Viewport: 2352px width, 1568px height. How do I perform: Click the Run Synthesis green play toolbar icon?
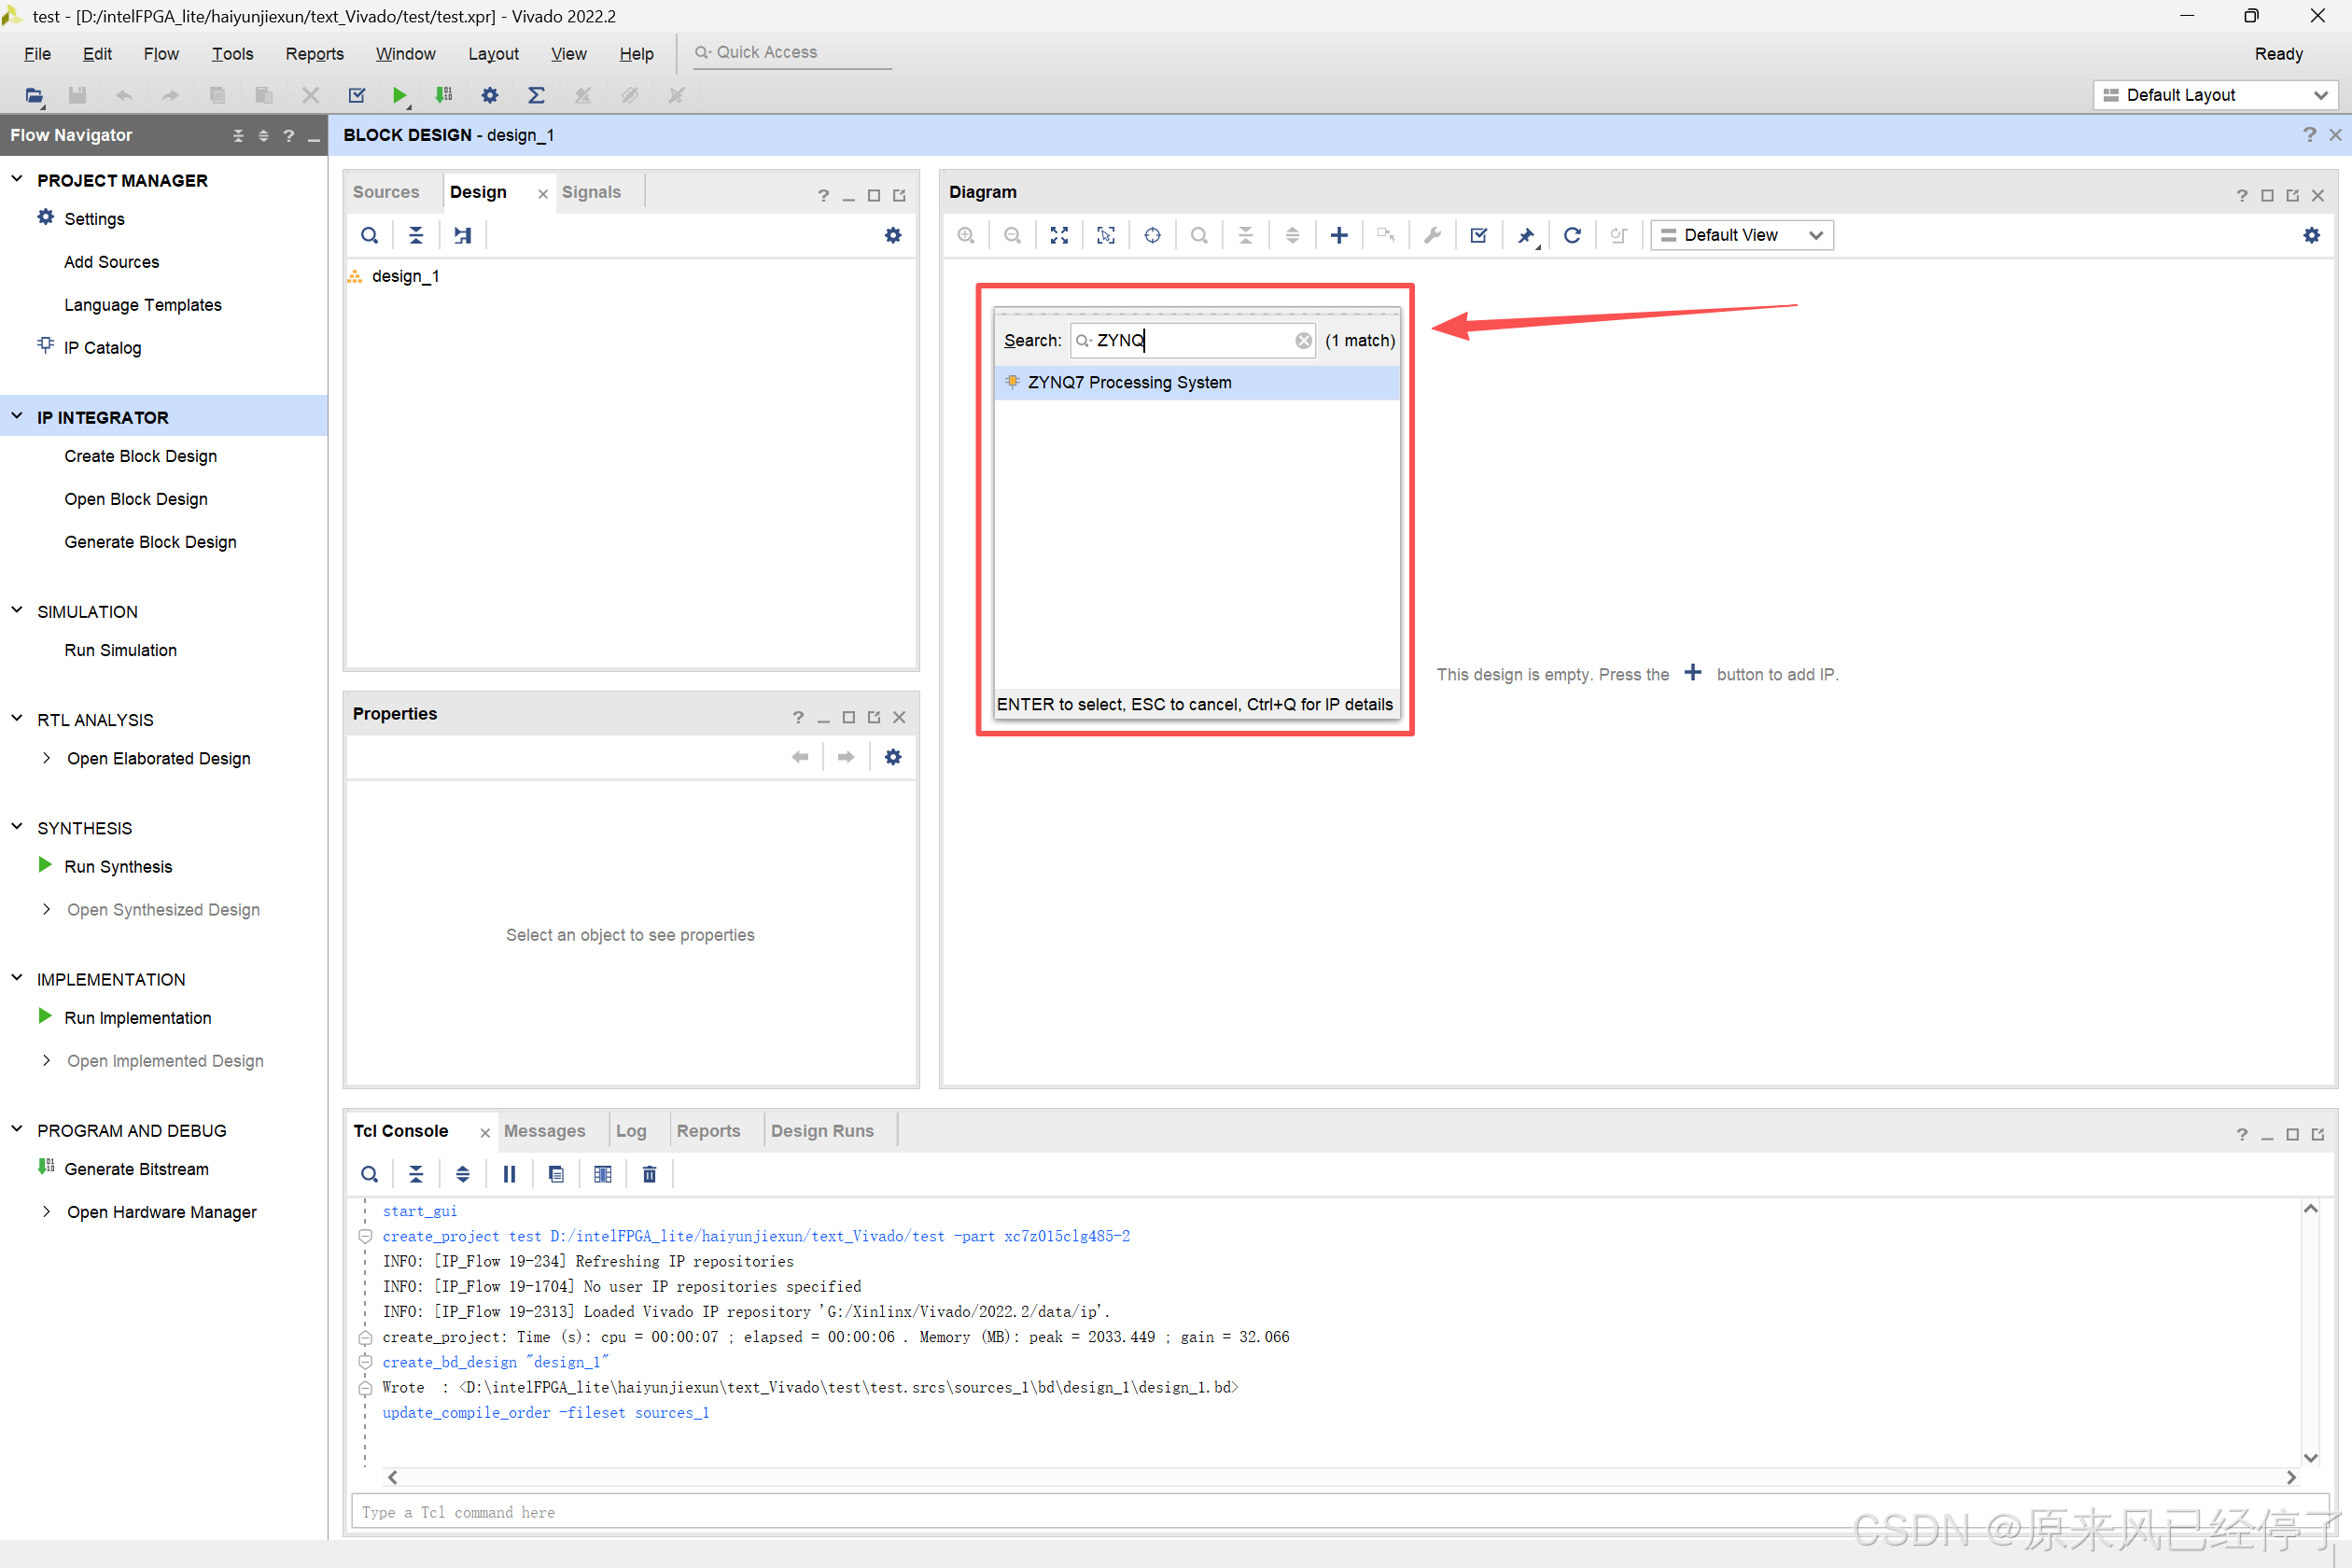click(399, 95)
